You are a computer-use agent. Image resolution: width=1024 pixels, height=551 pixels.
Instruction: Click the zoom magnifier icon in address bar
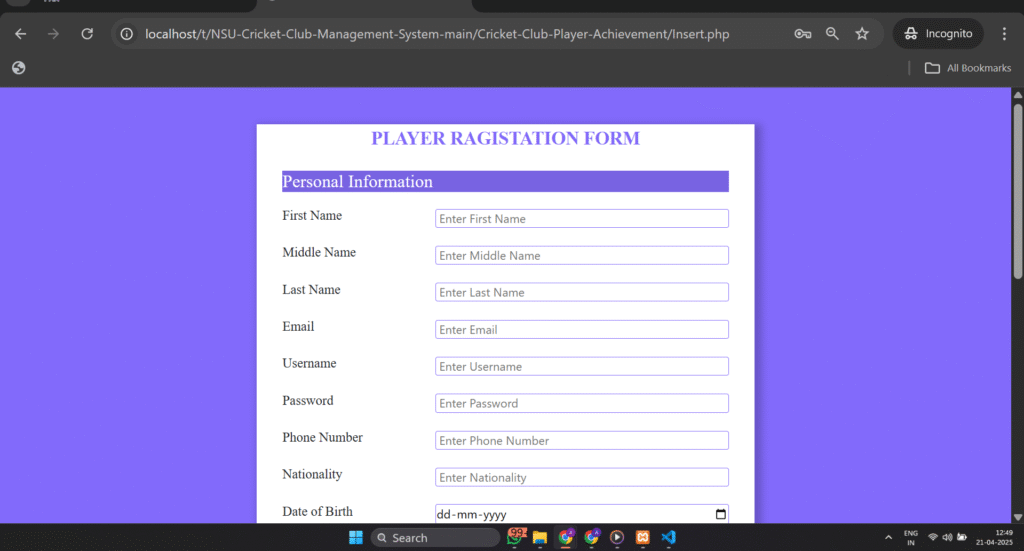click(x=832, y=34)
